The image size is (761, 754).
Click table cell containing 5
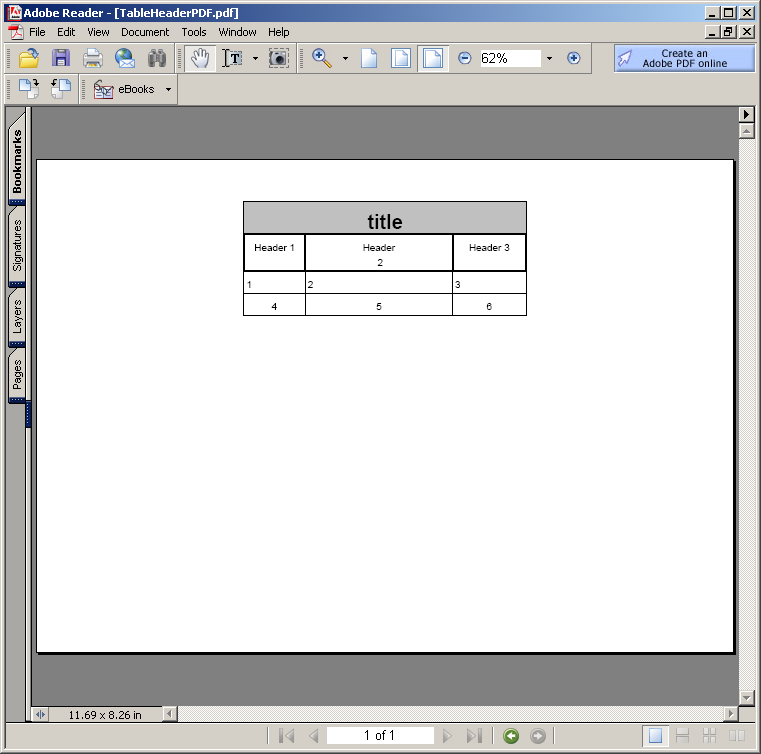[x=379, y=306]
